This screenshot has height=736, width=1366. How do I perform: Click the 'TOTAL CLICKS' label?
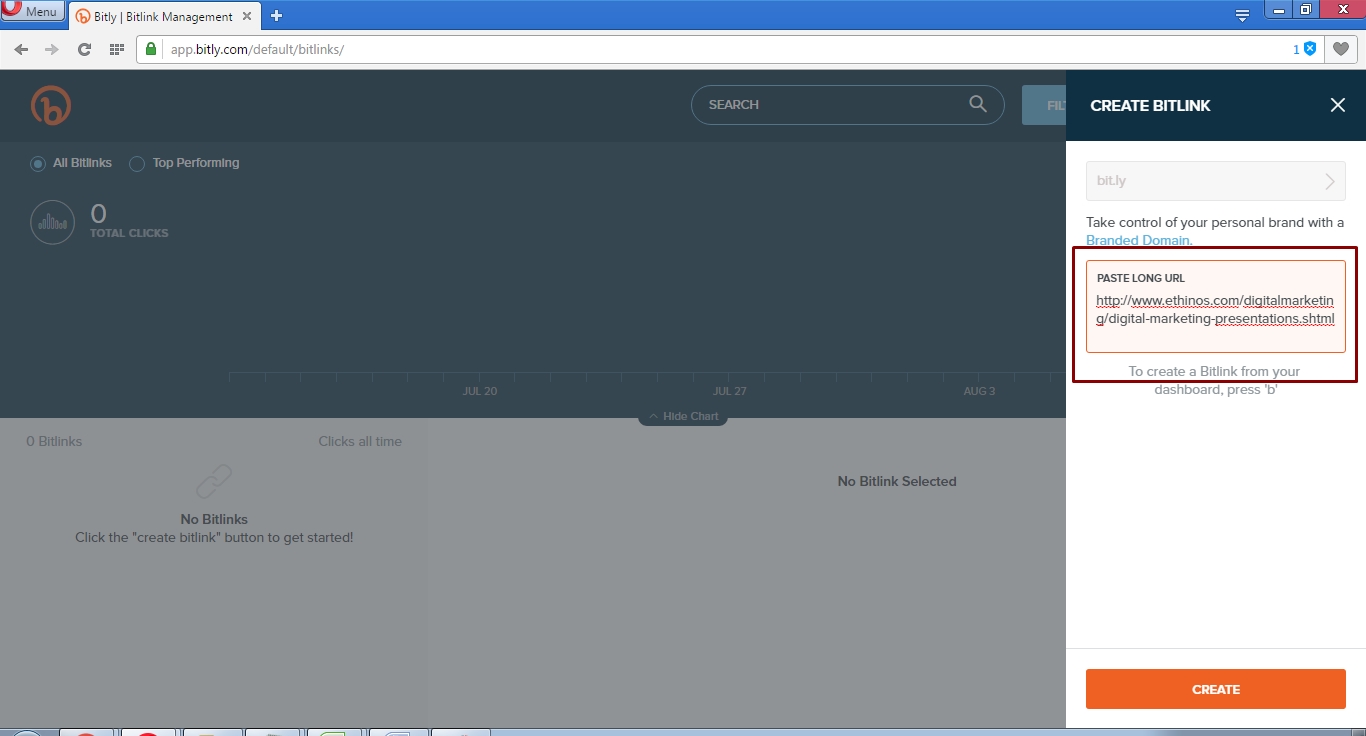click(129, 233)
